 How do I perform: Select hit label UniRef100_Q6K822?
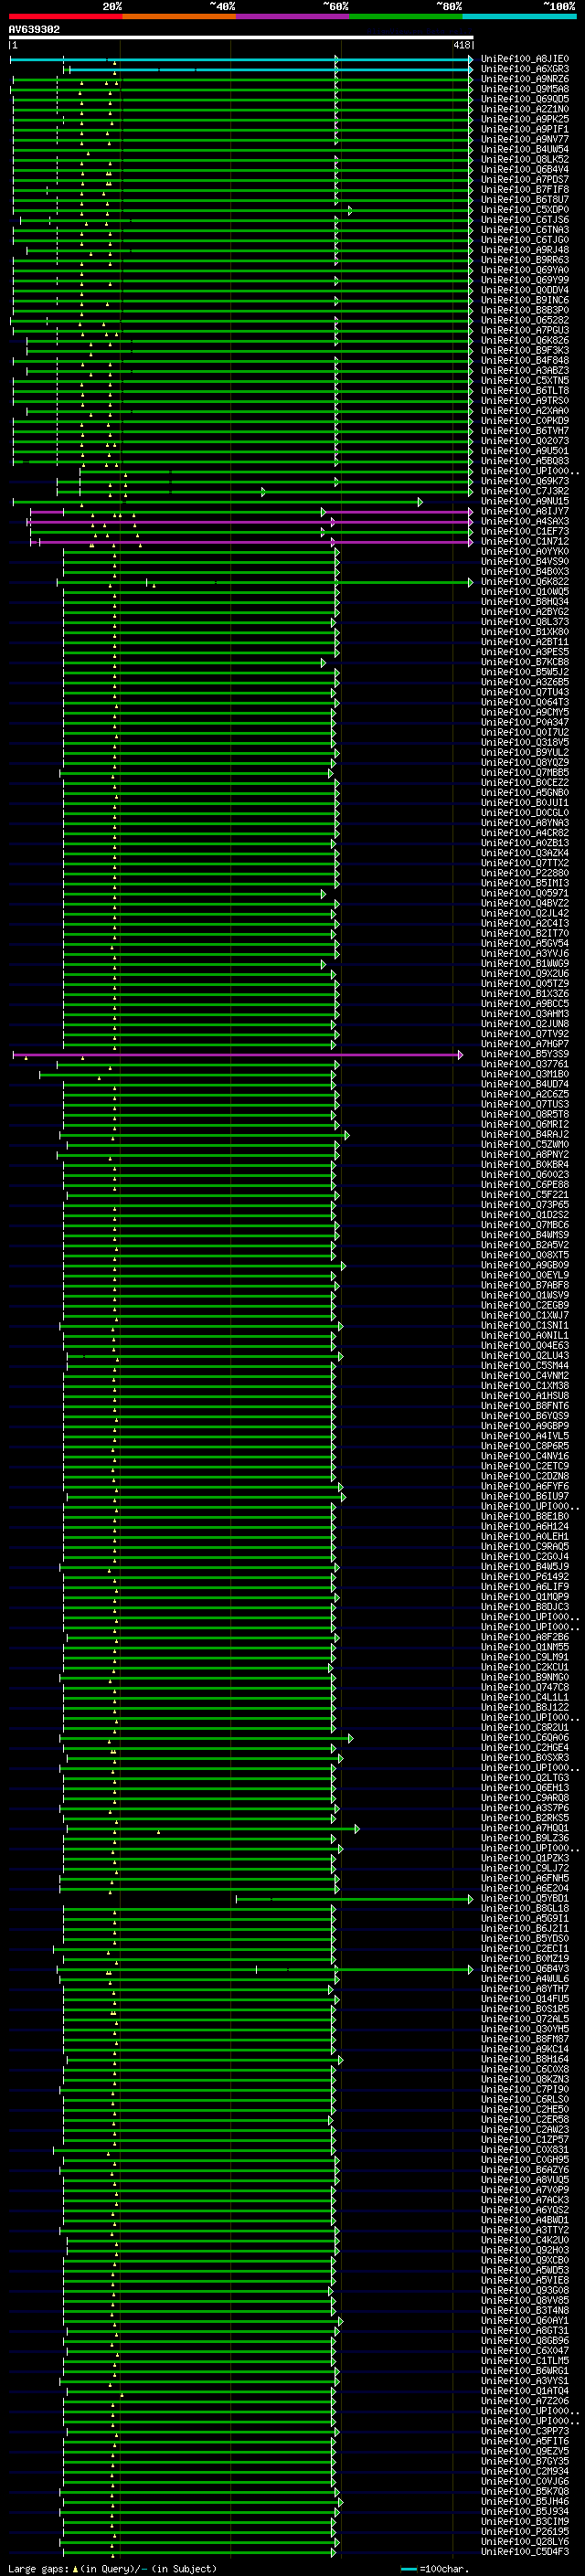pos(525,581)
